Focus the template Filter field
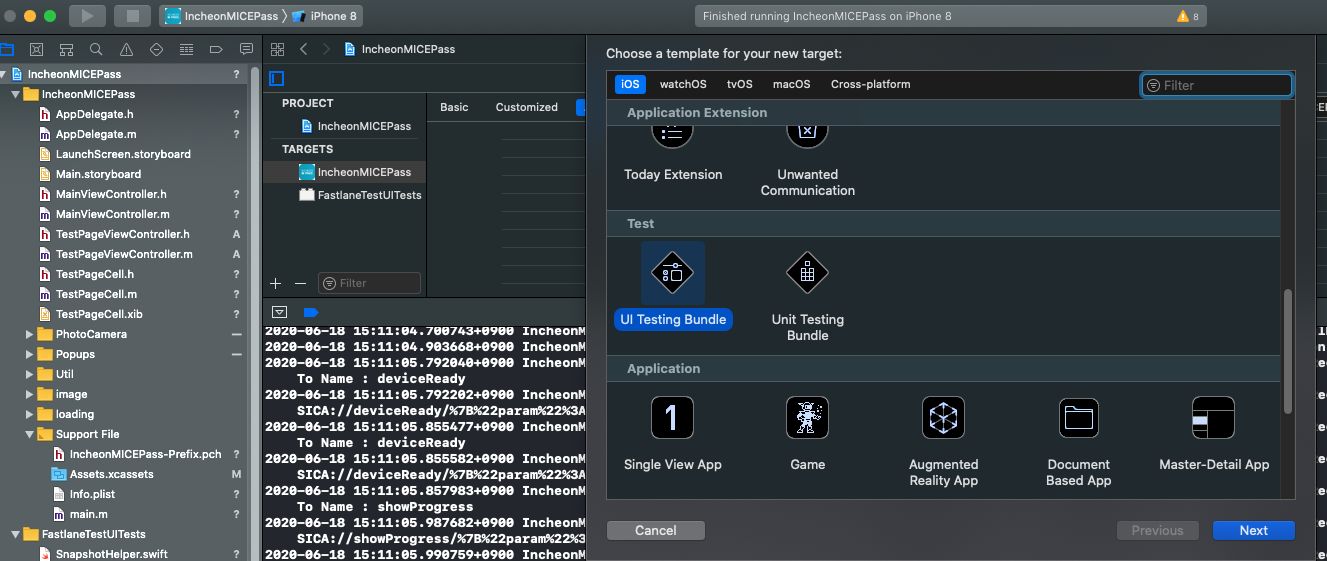 tap(1217, 85)
